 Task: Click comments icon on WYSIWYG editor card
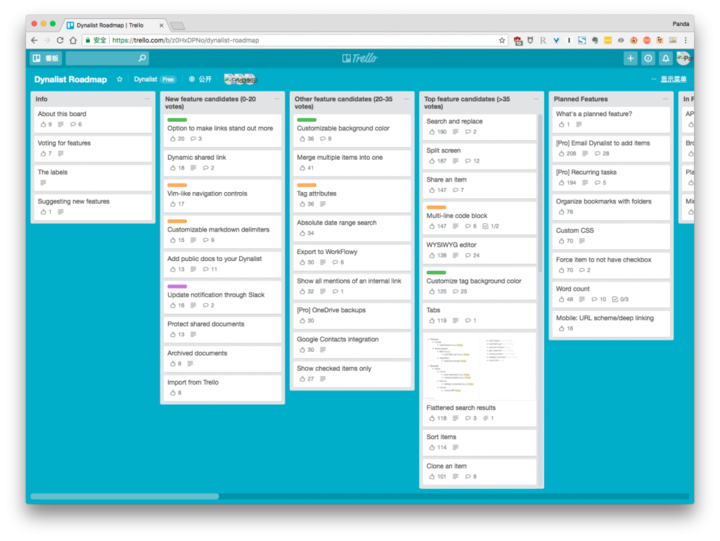click(468, 255)
